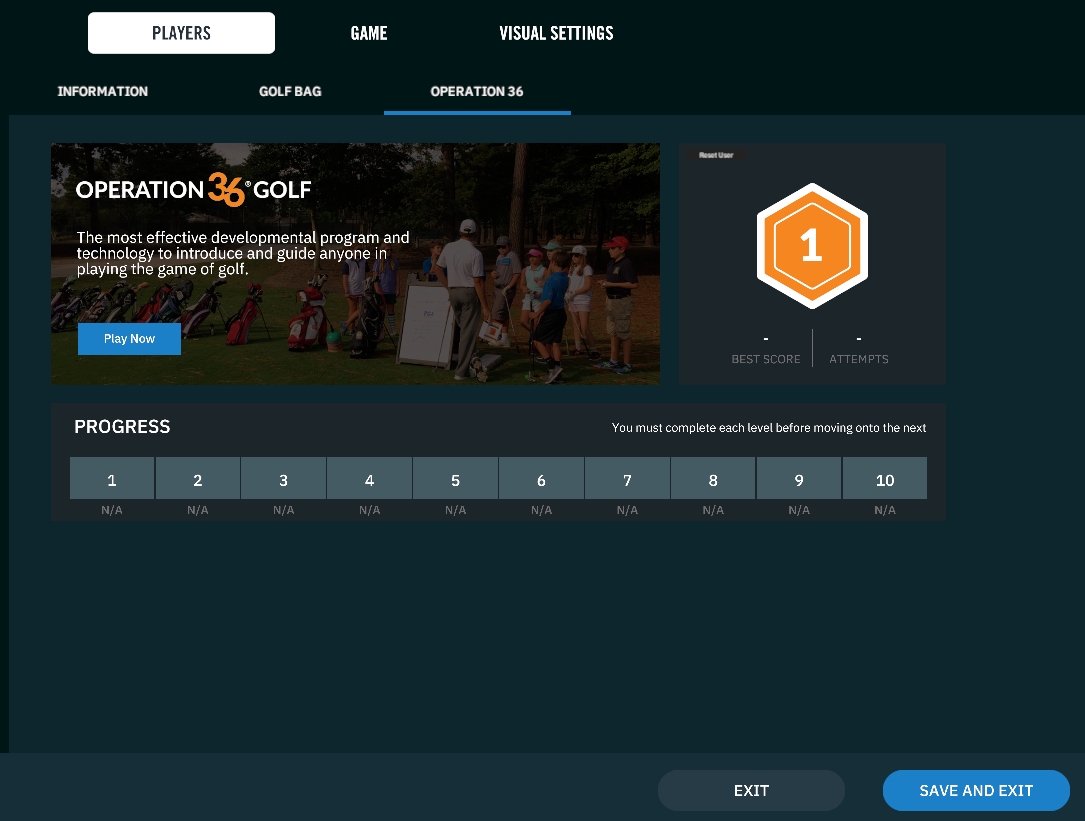Screen dimensions: 1085x821
Task: Click the Attempts counter
Action: point(858,340)
